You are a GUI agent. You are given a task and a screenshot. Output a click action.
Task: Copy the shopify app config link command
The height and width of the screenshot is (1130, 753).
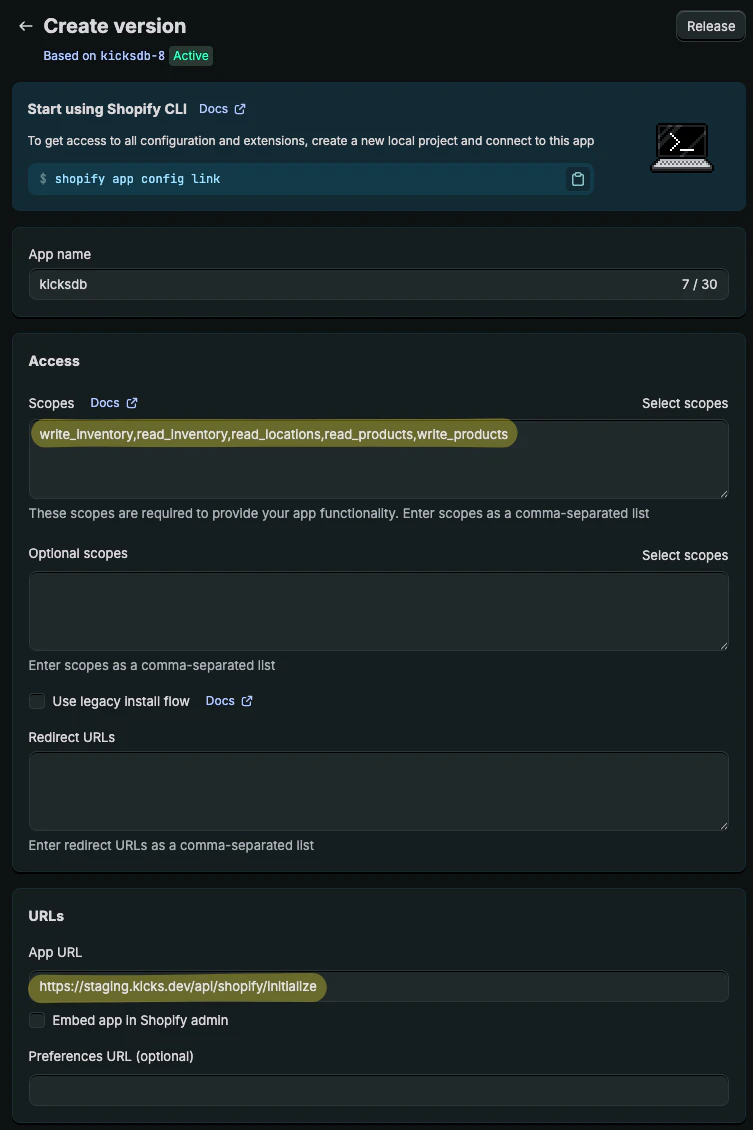pos(577,180)
